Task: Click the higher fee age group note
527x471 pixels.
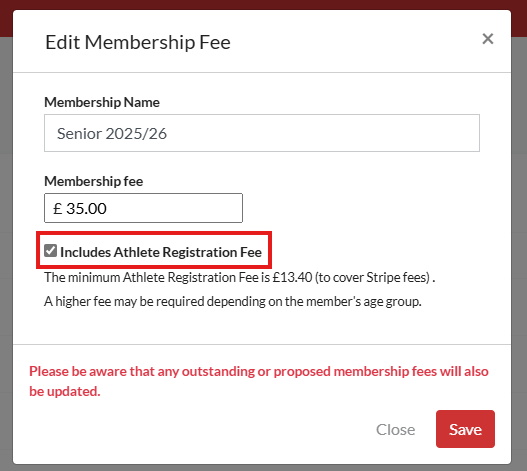Action: [x=233, y=302]
